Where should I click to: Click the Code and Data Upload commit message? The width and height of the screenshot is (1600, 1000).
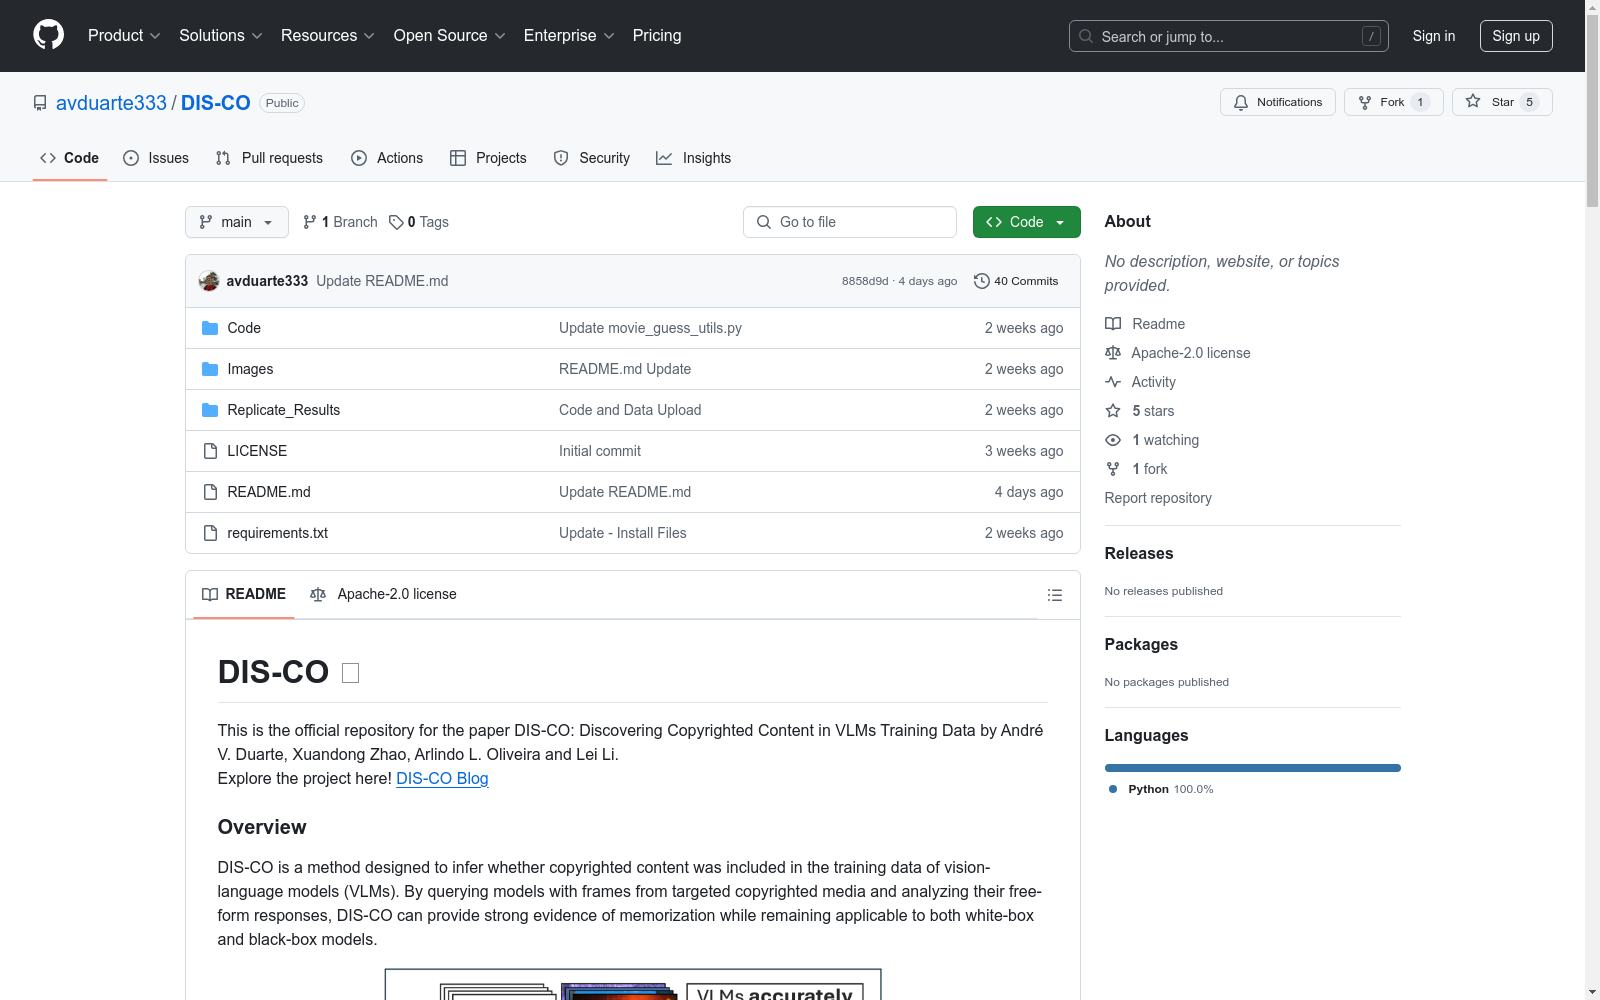(x=630, y=410)
